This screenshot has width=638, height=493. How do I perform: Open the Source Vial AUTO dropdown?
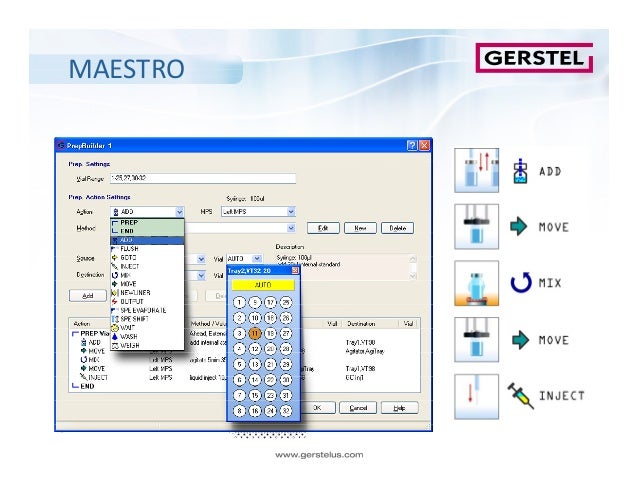coord(244,259)
